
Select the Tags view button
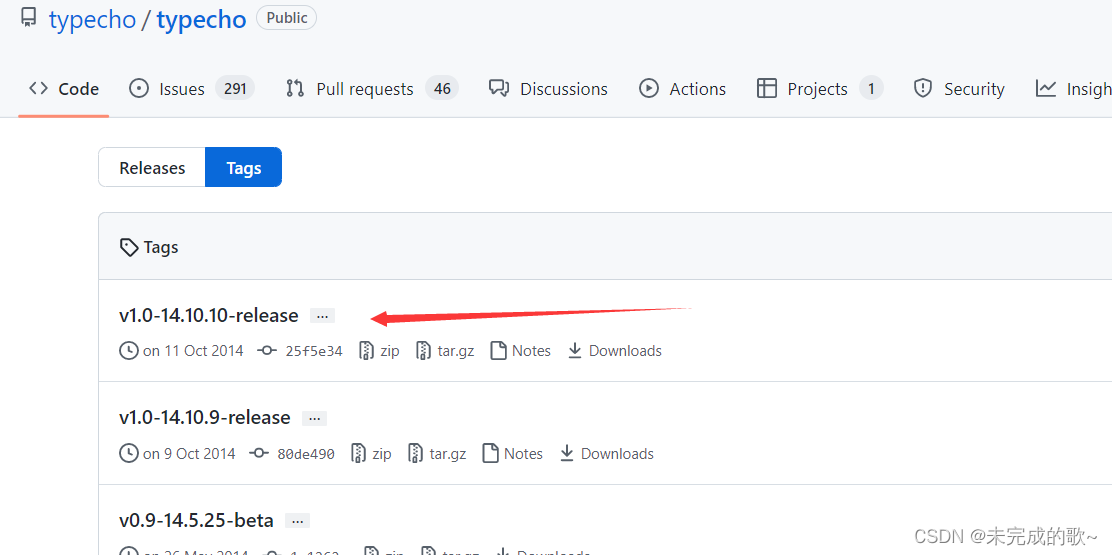pyautogui.click(x=244, y=167)
